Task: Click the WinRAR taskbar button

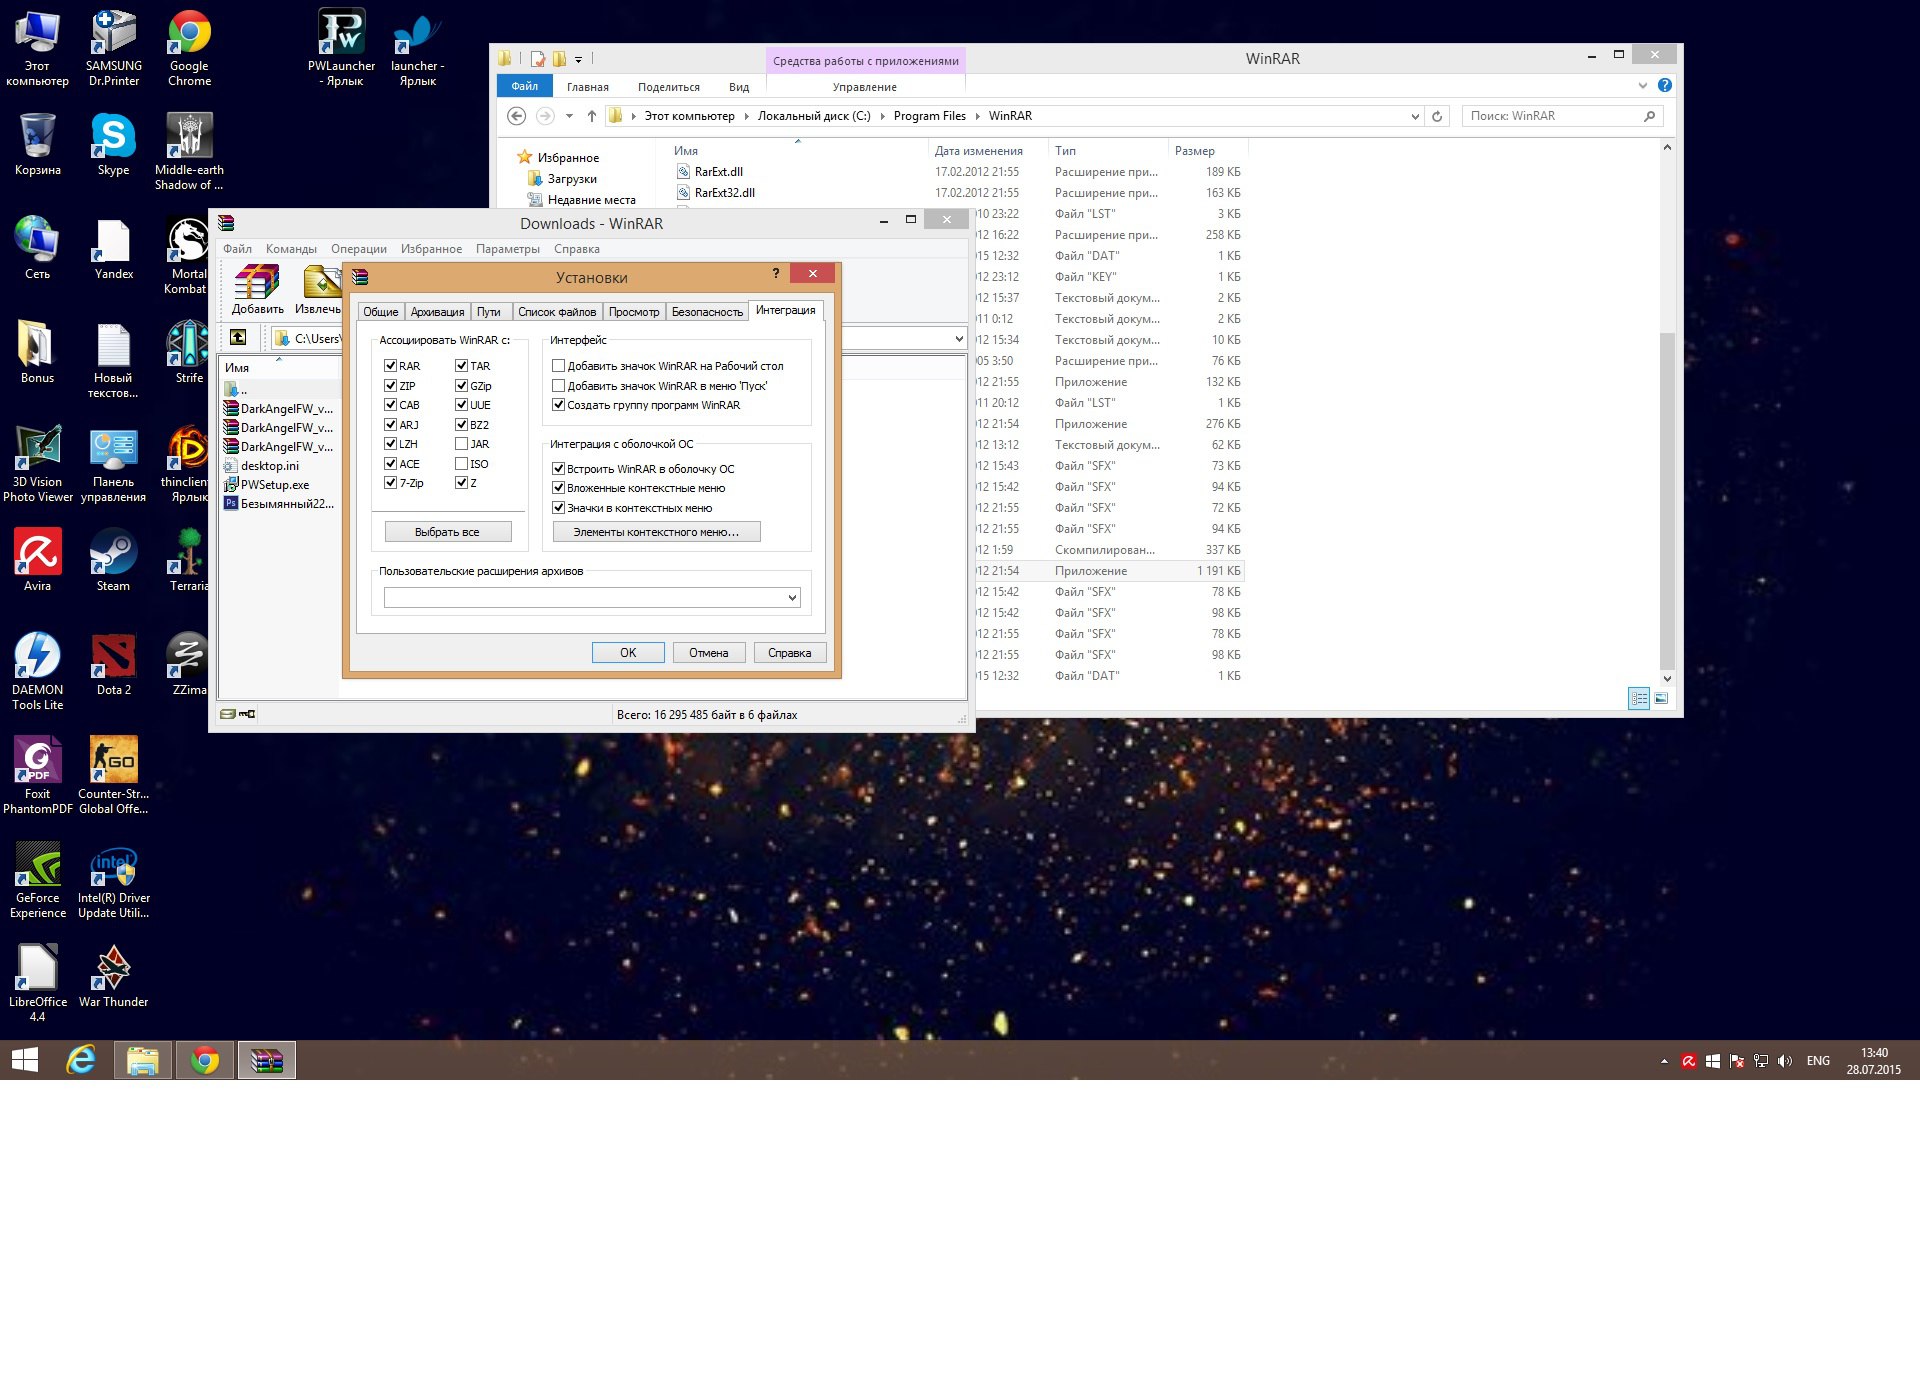Action: click(267, 1060)
